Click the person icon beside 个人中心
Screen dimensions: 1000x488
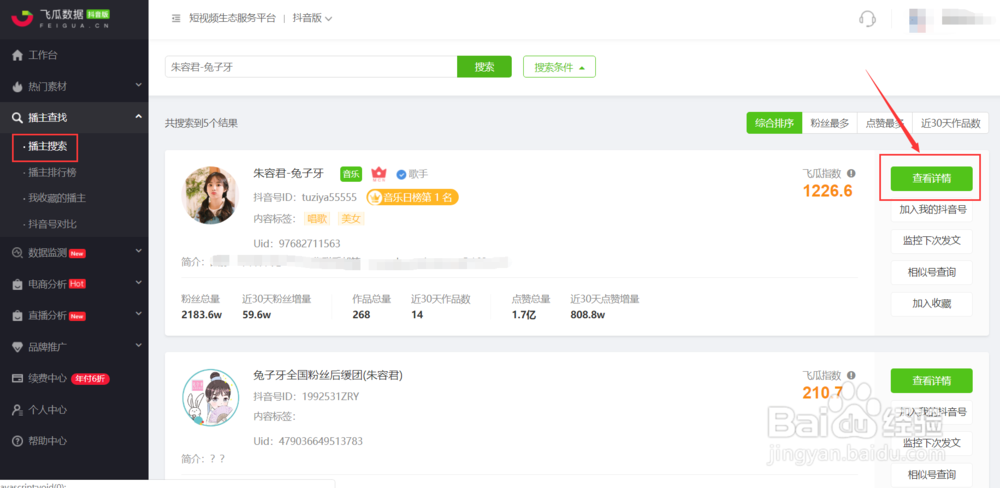18,410
